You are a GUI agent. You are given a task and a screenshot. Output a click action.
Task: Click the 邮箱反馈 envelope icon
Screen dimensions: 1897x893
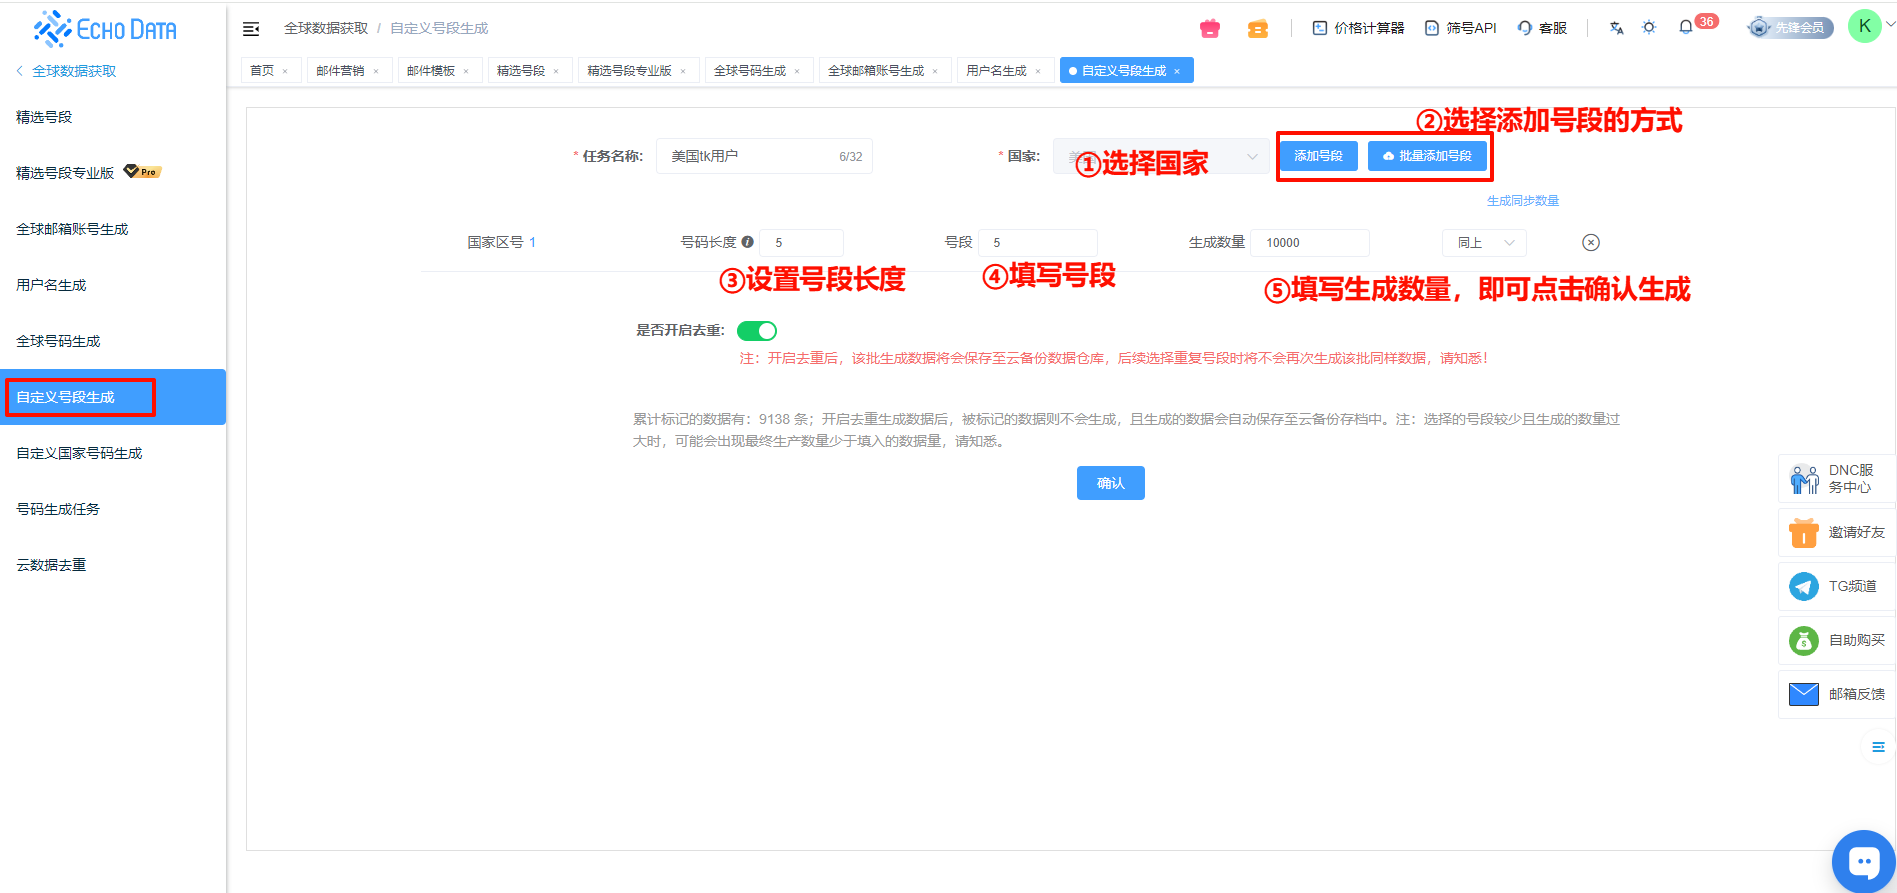tap(1804, 694)
